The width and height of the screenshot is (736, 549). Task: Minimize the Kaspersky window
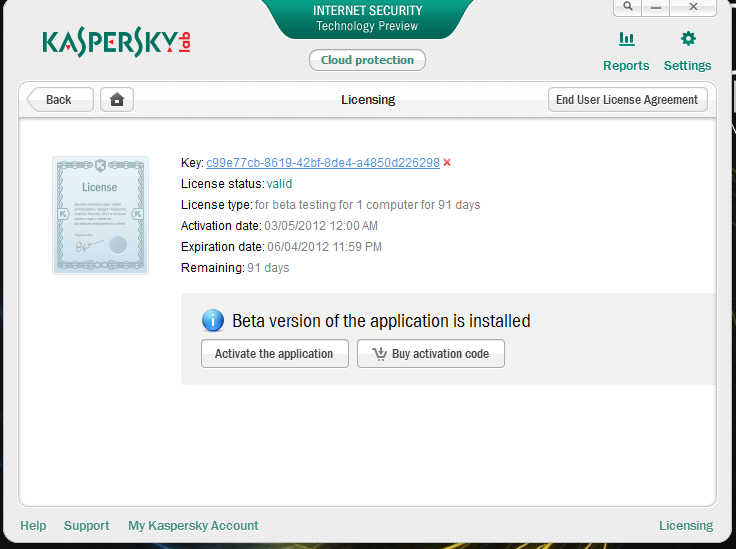[656, 7]
